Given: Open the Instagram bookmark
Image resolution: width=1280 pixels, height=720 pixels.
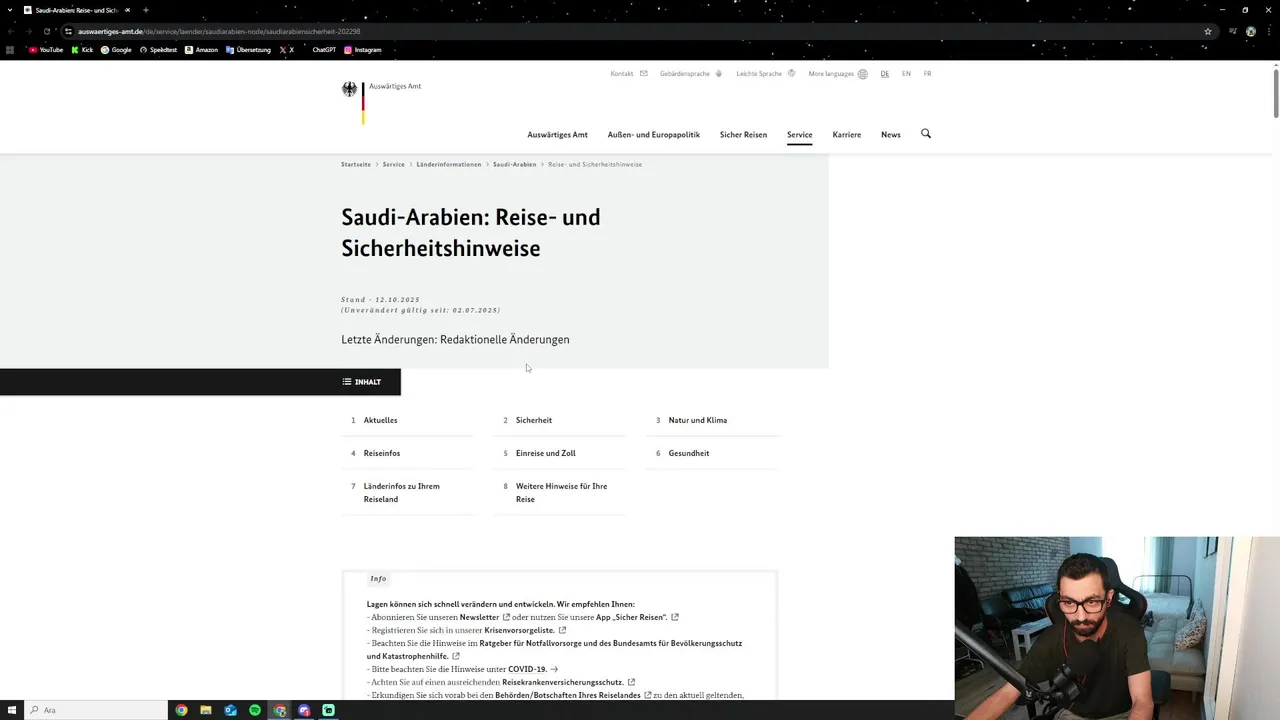Looking at the screenshot, I should 363,50.
